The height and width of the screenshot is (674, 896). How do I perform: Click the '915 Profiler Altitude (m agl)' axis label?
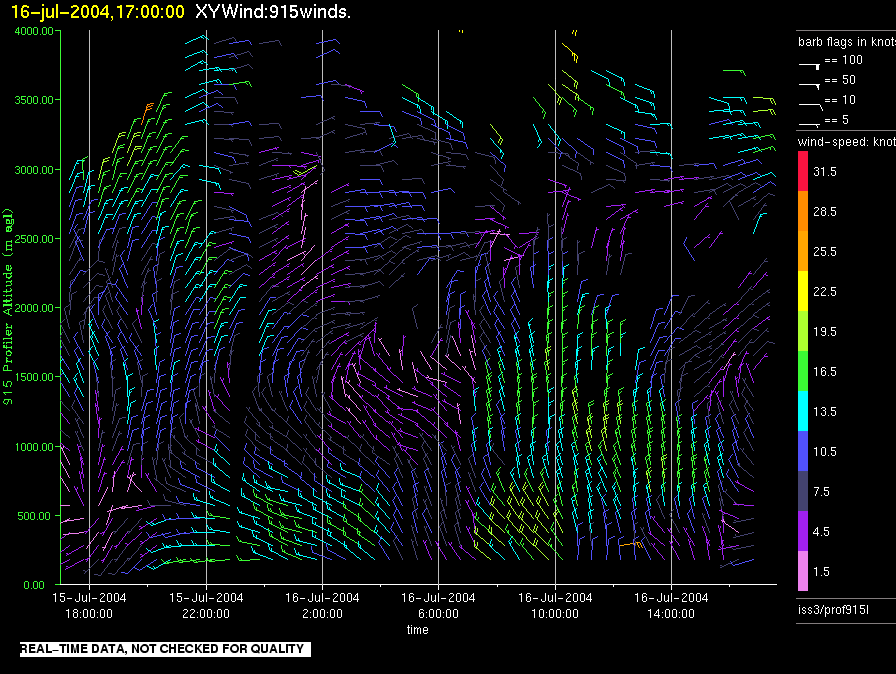pyautogui.click(x=8, y=307)
